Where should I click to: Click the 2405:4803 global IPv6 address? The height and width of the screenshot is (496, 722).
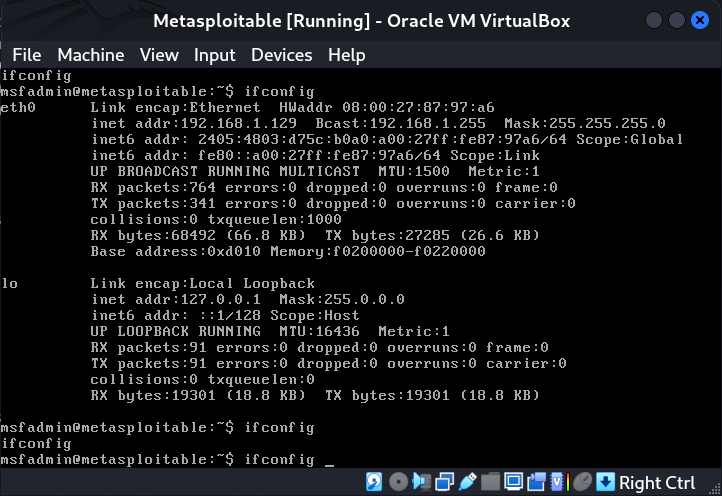pos(382,139)
